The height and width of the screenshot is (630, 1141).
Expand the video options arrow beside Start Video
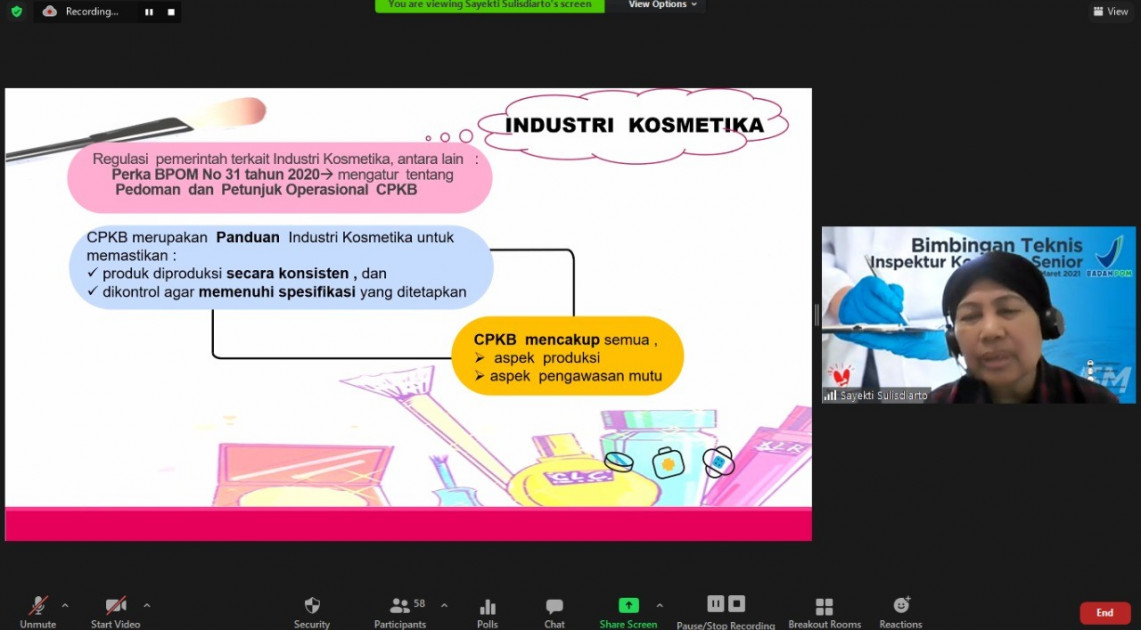click(147, 605)
